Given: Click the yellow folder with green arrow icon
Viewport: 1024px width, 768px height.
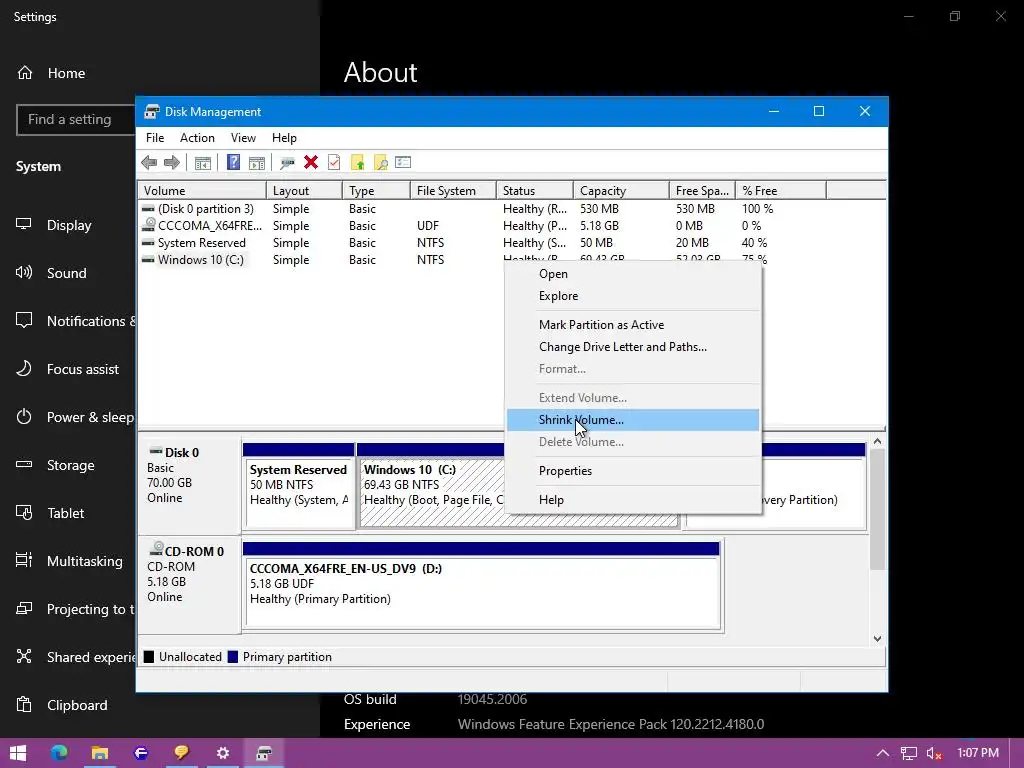Looking at the screenshot, I should [x=357, y=162].
